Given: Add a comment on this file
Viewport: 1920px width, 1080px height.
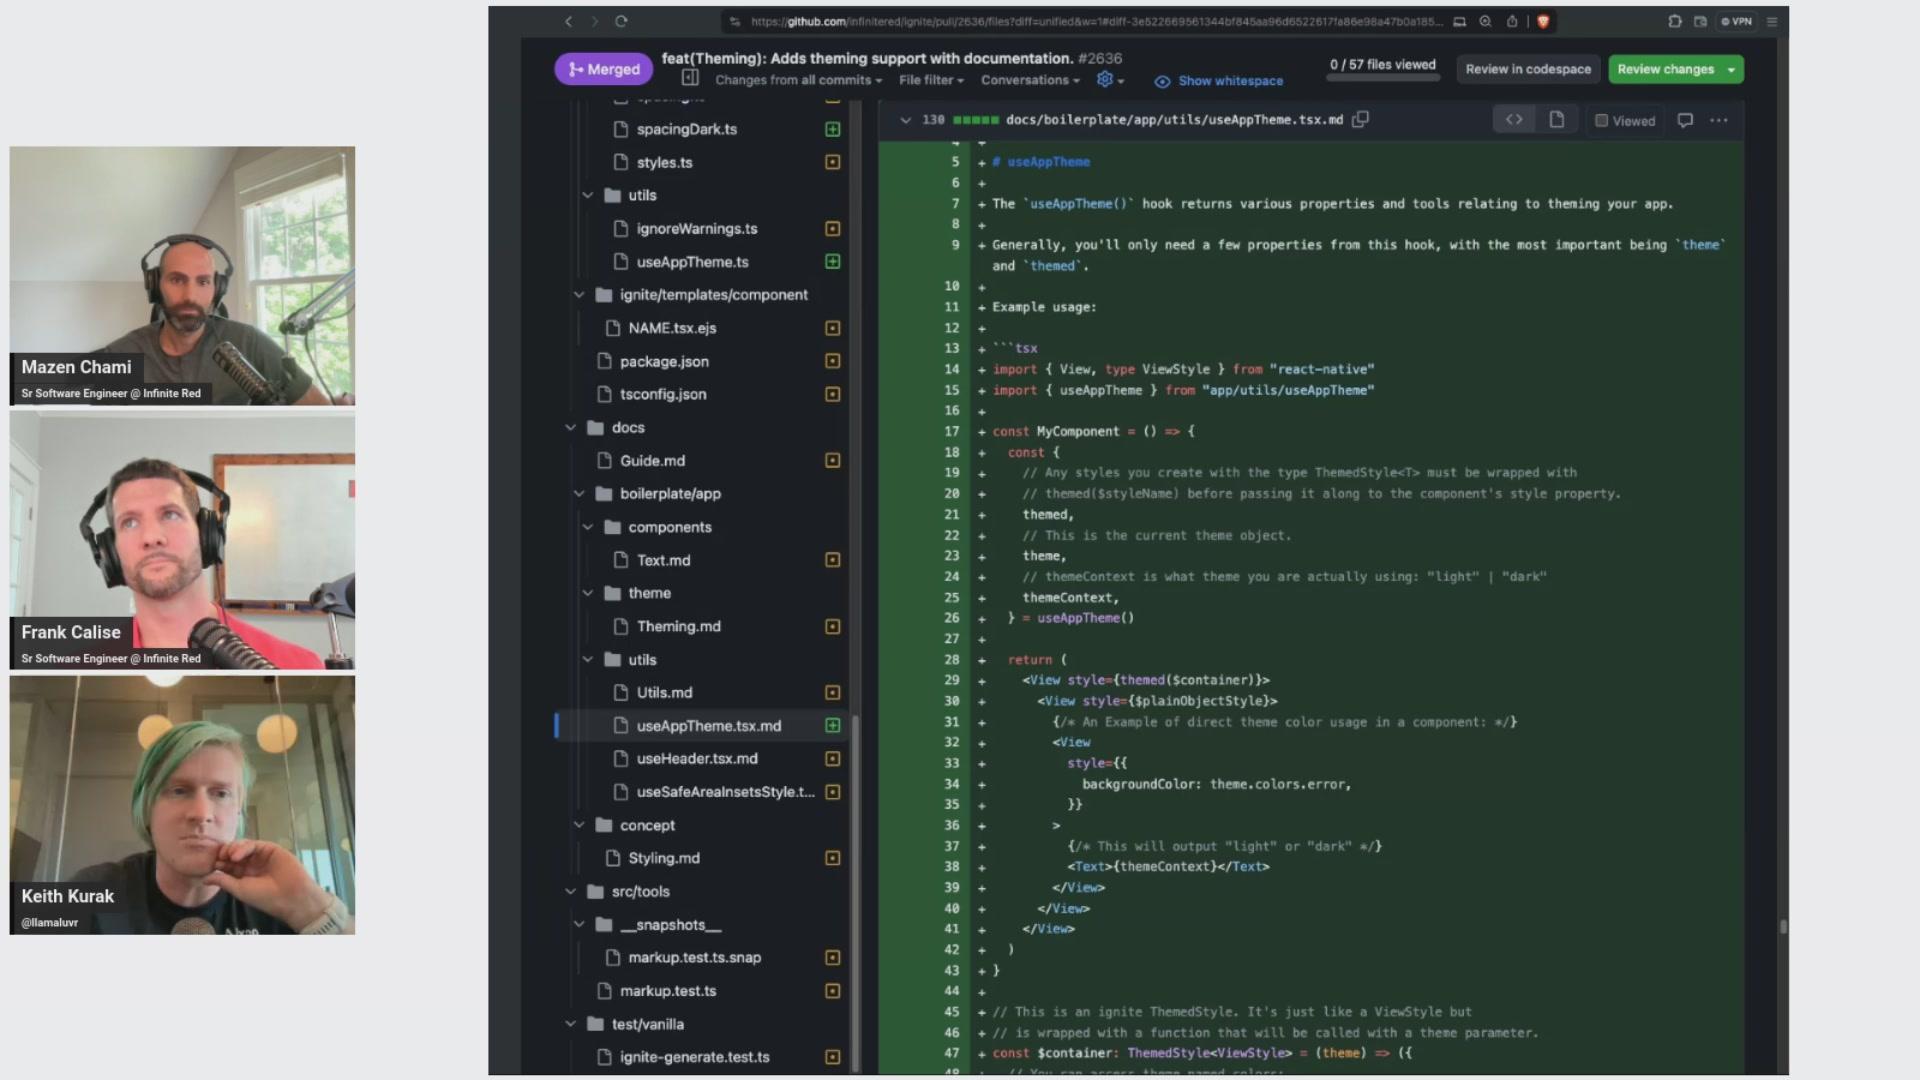Looking at the screenshot, I should (1685, 120).
